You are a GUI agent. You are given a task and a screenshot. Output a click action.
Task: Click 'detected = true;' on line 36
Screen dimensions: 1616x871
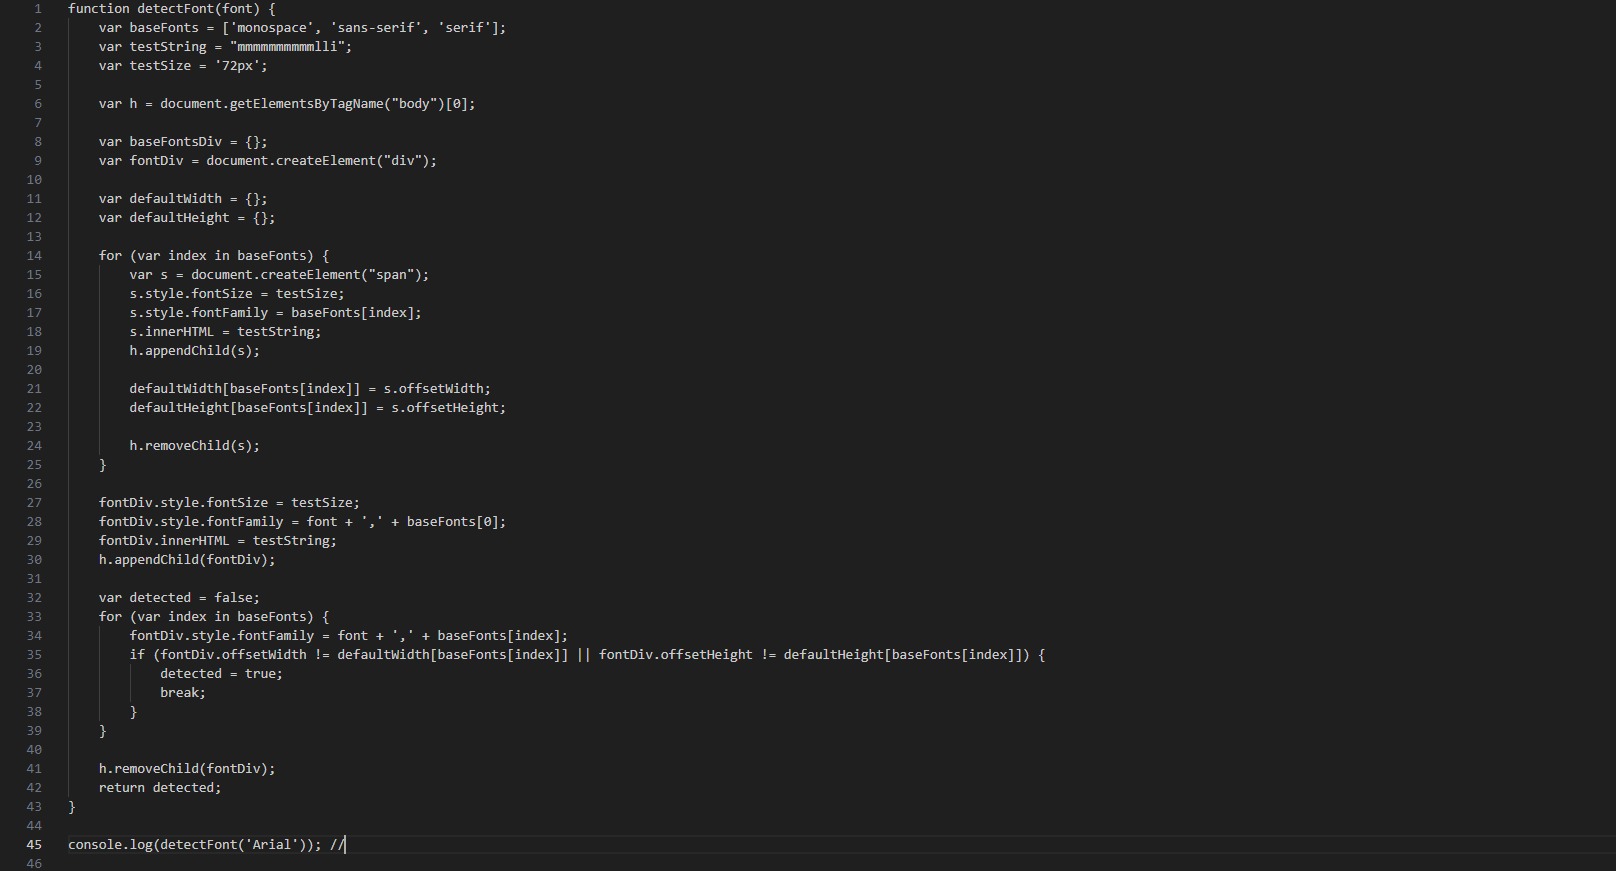pos(221,673)
